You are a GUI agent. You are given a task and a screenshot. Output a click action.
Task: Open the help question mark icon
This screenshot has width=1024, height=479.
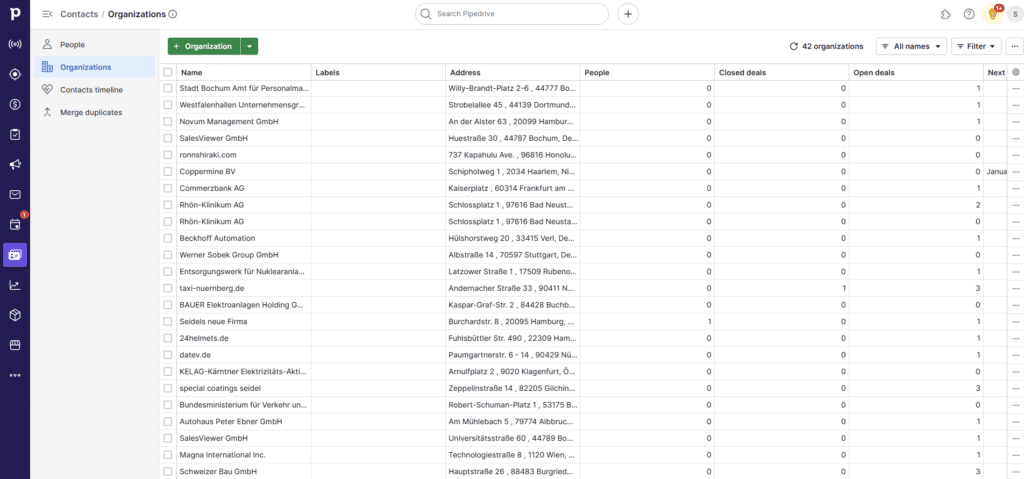point(969,14)
